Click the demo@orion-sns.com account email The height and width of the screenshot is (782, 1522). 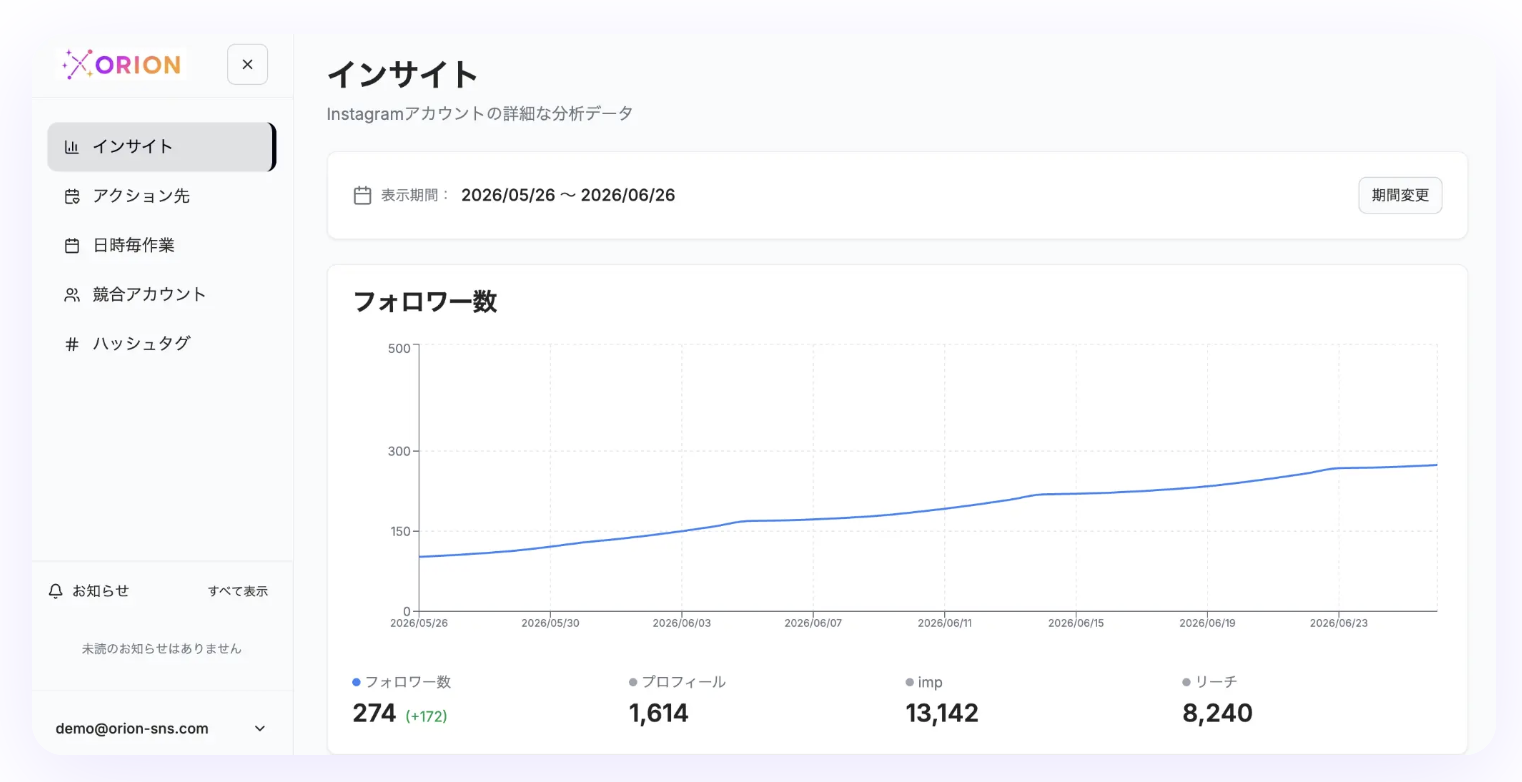tap(132, 729)
